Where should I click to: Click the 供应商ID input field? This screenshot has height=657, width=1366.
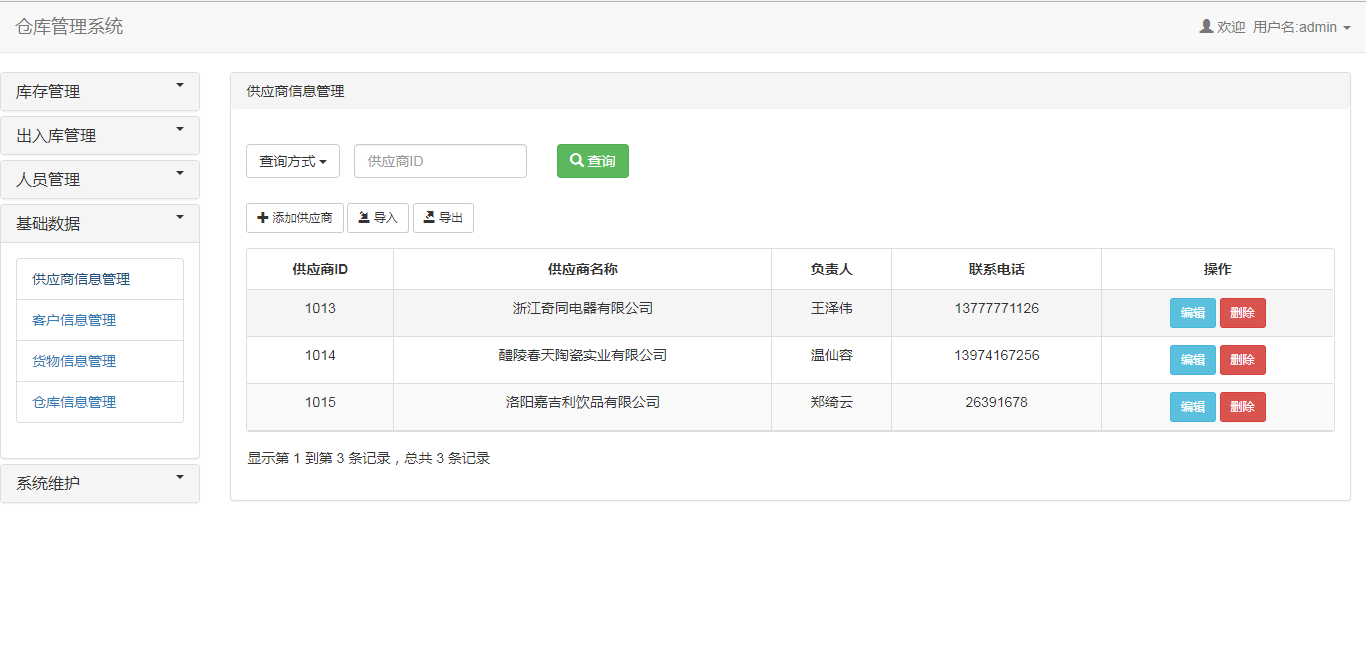[440, 160]
